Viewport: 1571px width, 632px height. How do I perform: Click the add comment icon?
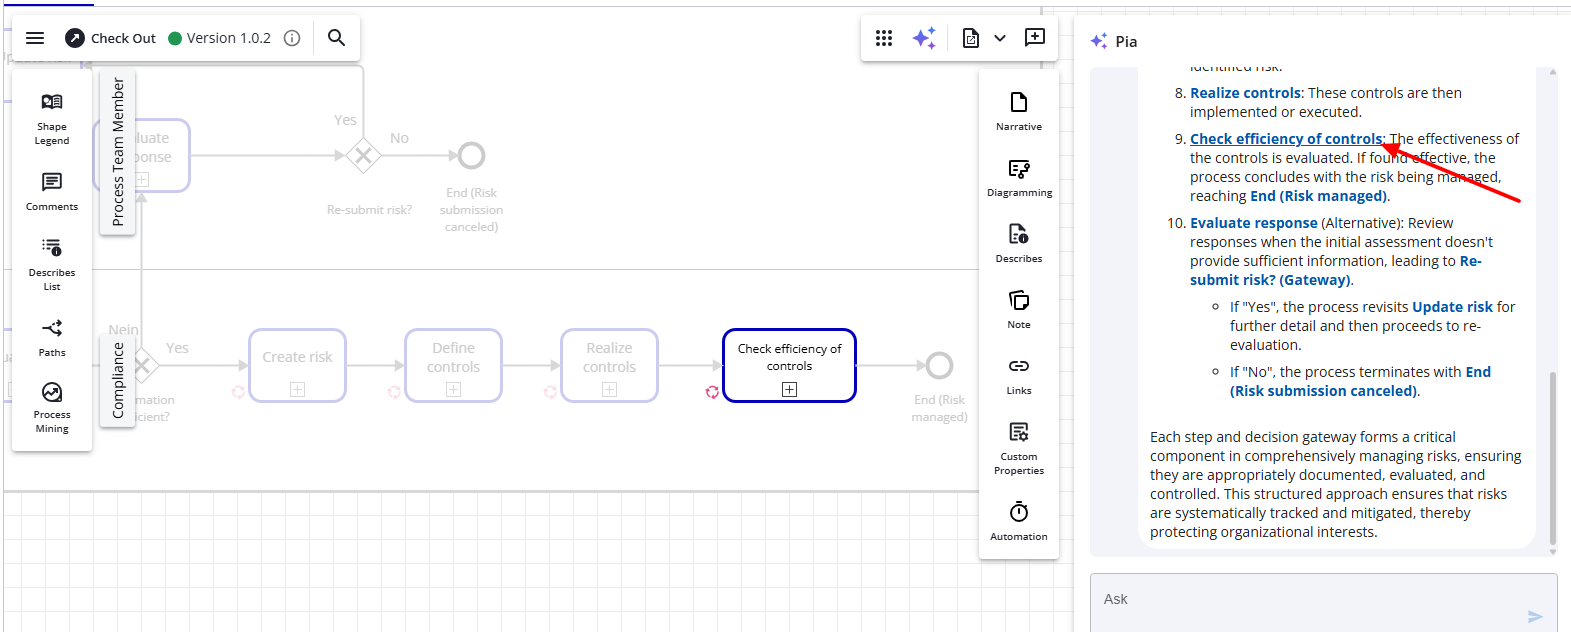pos(1035,38)
